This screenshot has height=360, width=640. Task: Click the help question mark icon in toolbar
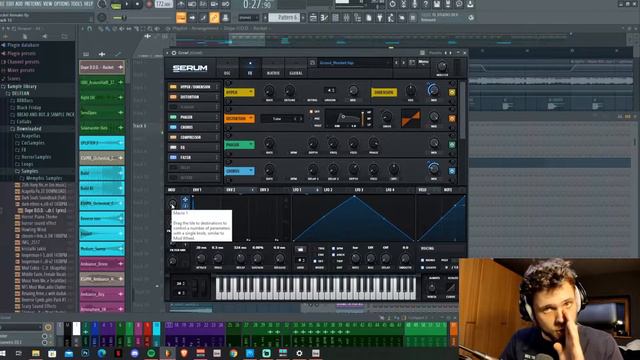pyautogui.click(x=425, y=4)
